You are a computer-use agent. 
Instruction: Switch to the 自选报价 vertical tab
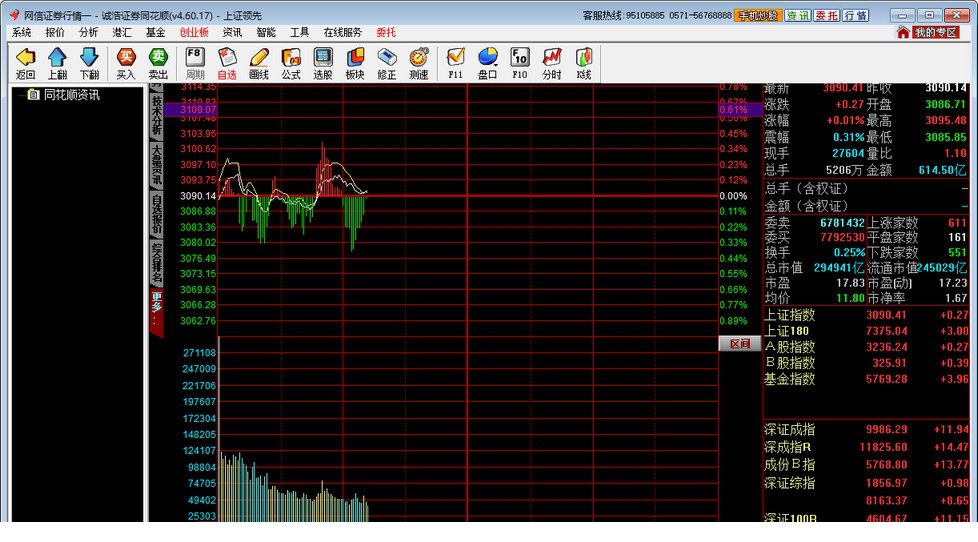(157, 214)
